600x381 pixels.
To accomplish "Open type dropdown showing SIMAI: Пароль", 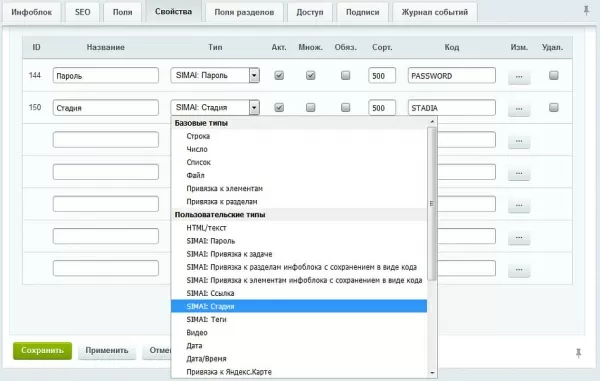I will pyautogui.click(x=215, y=75).
